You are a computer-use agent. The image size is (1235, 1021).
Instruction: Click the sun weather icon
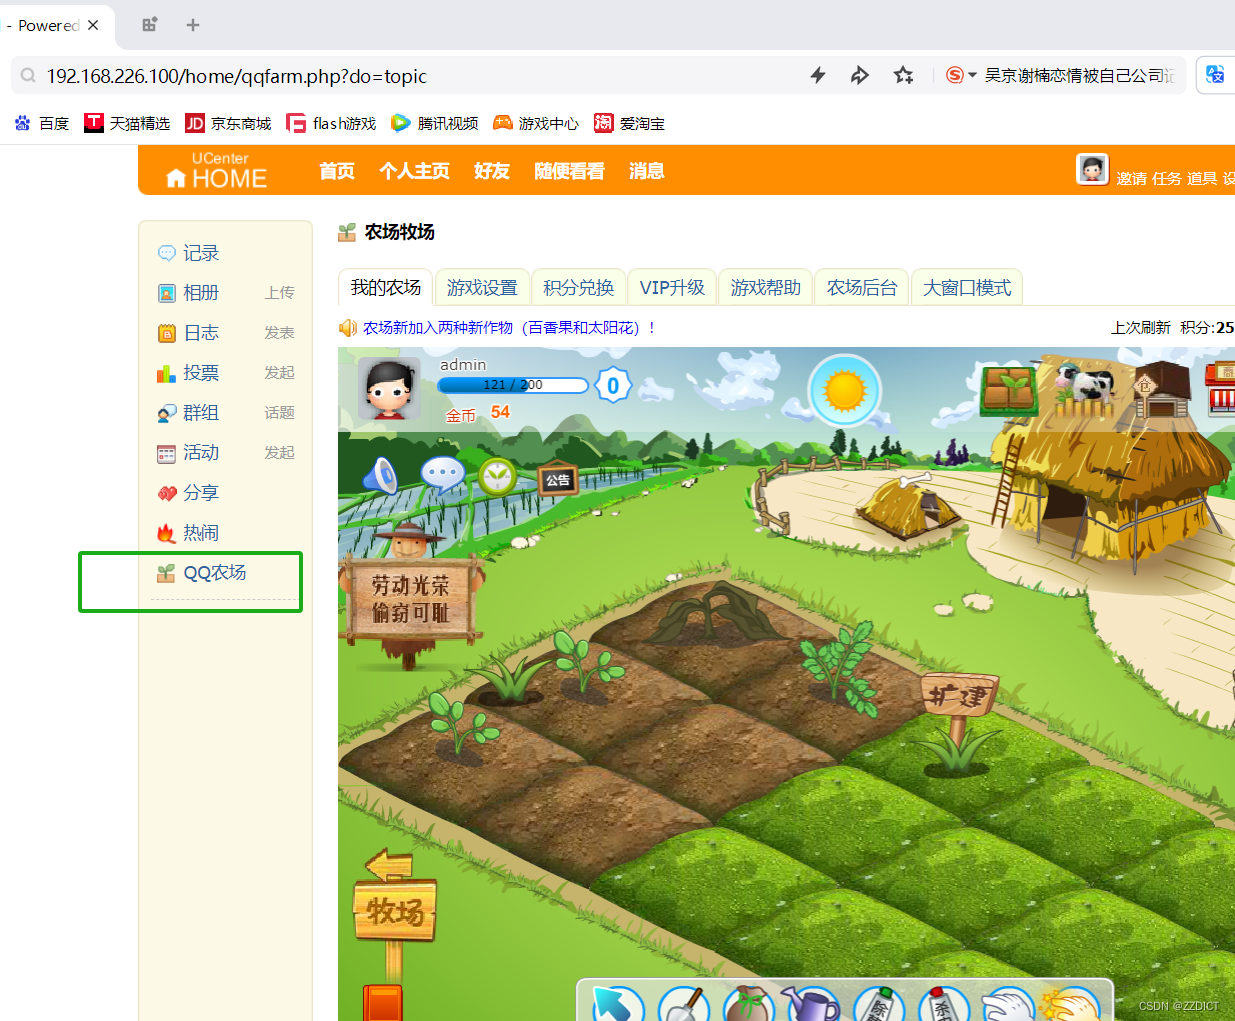click(845, 390)
